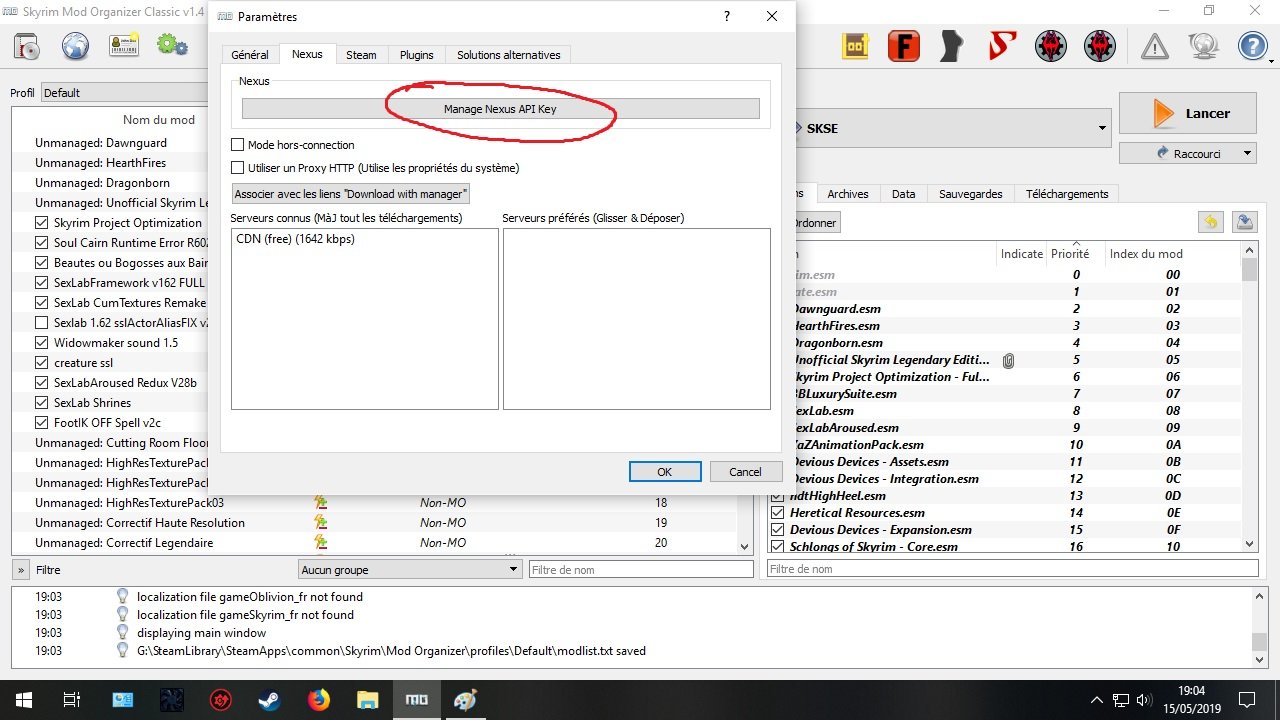This screenshot has width=1280, height=720.
Task: Click the plugin list Filtre de nom field
Action: [x=1013, y=569]
